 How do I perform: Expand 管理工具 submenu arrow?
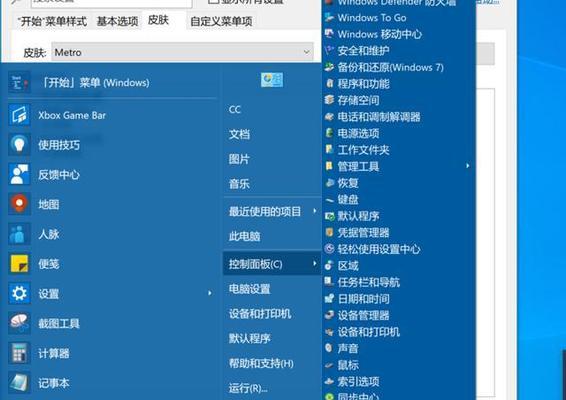pos(468,166)
